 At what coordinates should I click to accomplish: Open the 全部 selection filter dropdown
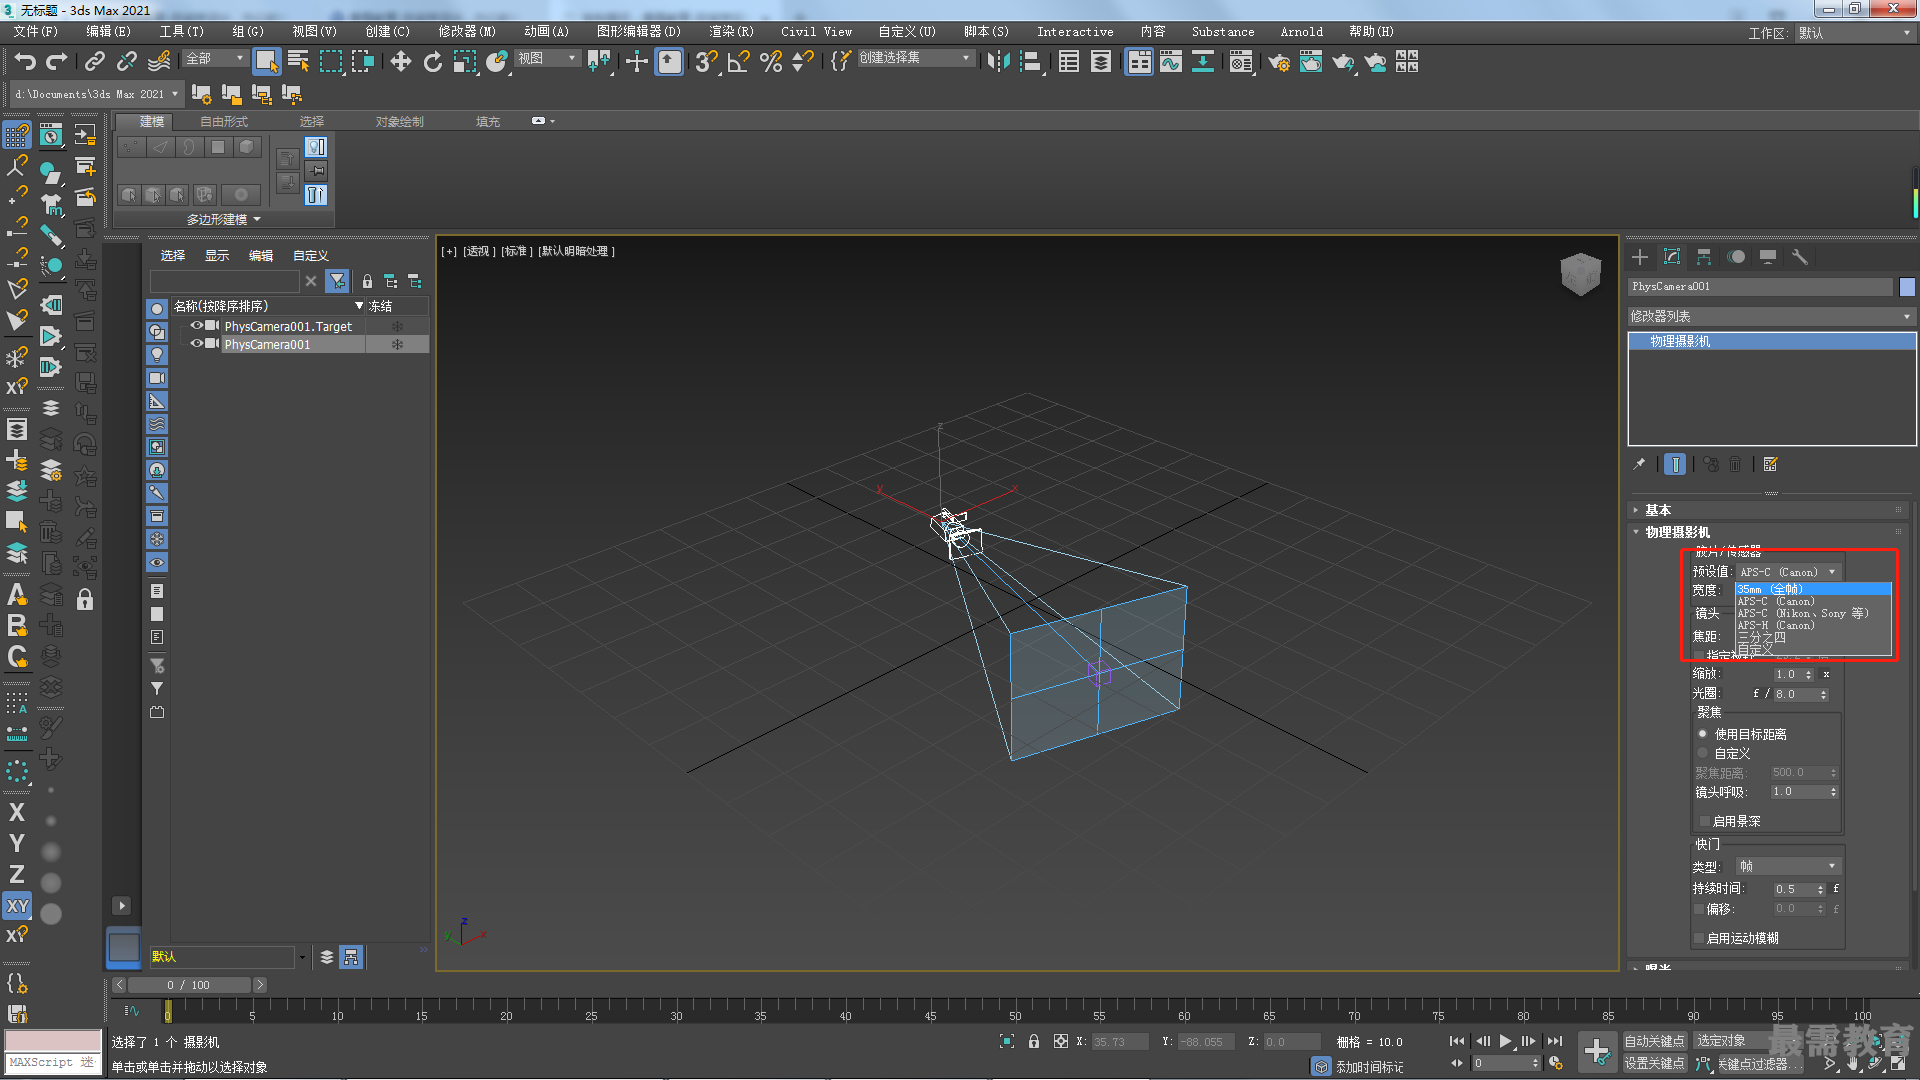pyautogui.click(x=215, y=59)
